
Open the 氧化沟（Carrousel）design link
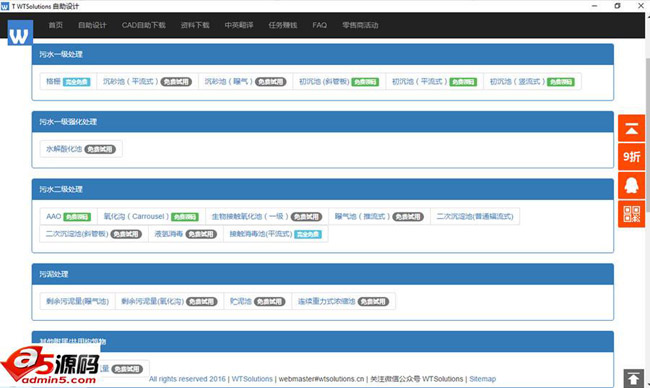[x=151, y=217]
